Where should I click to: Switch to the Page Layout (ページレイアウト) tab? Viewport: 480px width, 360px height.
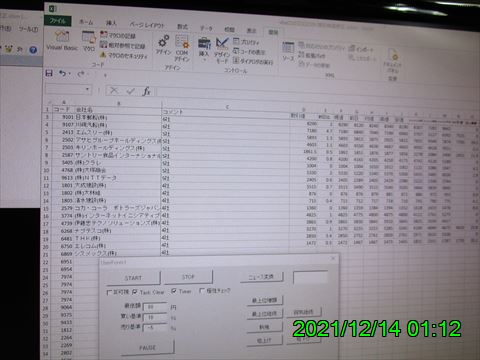click(x=147, y=25)
